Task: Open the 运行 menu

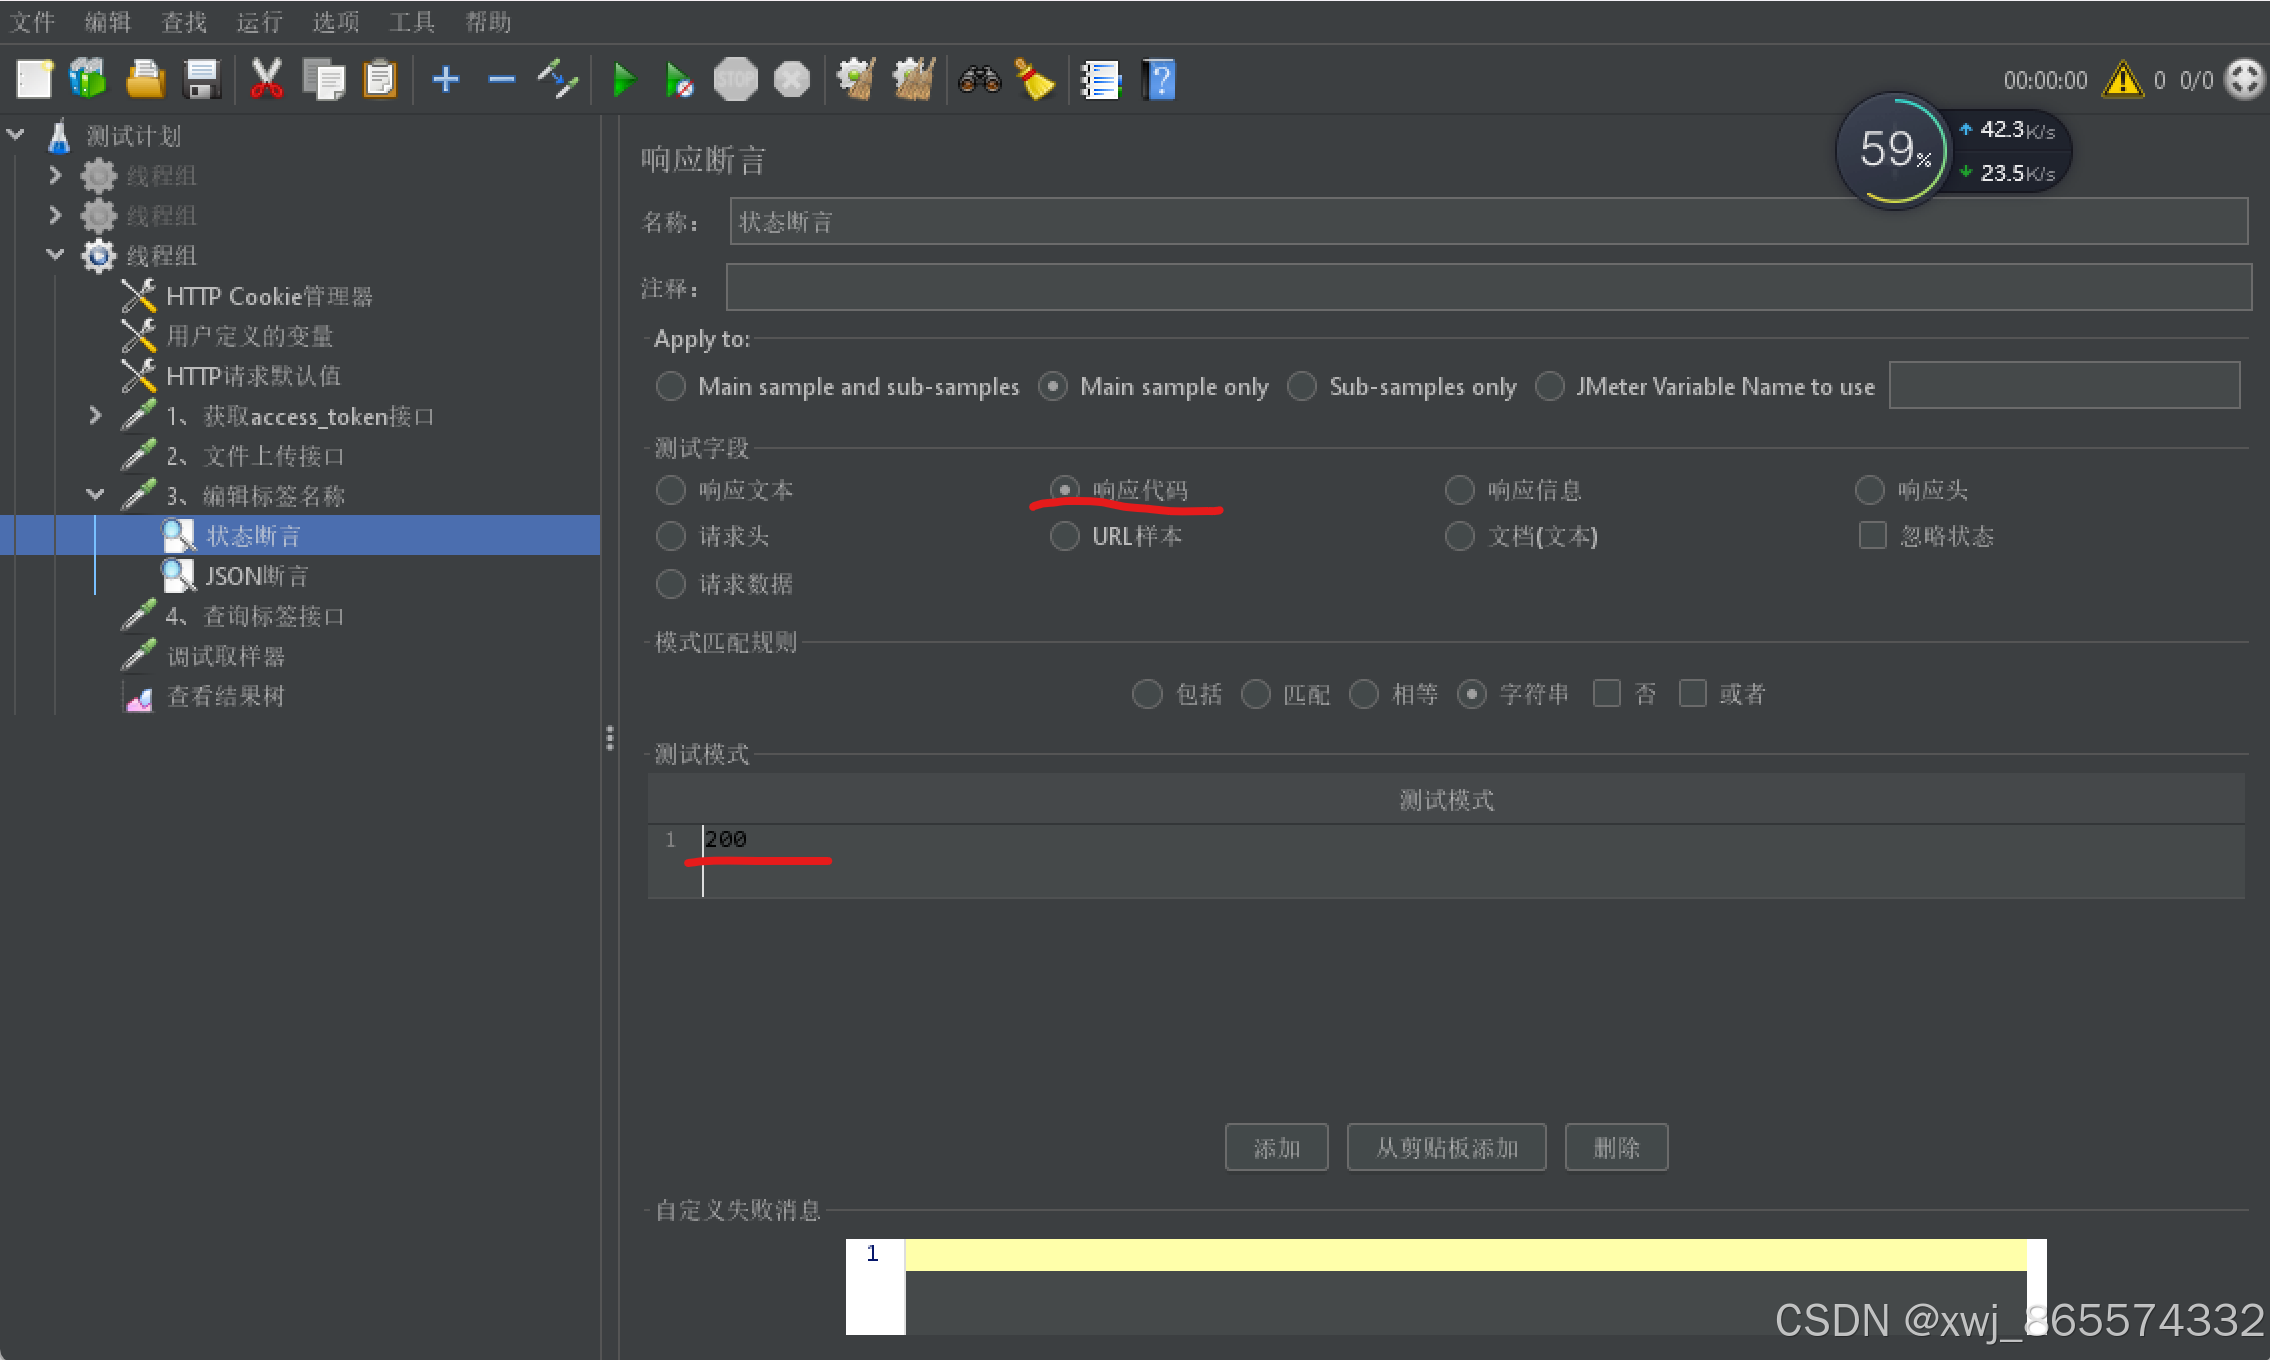Action: pyautogui.click(x=259, y=22)
